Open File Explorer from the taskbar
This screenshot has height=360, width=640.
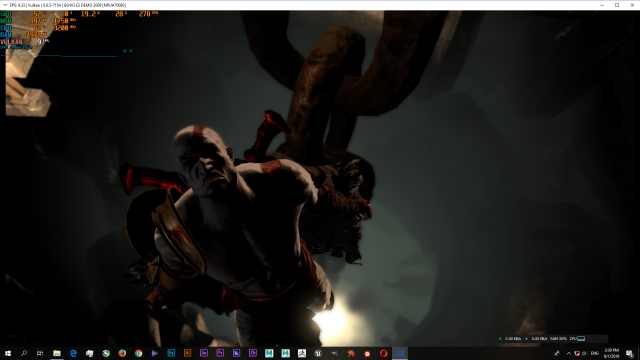57,353
